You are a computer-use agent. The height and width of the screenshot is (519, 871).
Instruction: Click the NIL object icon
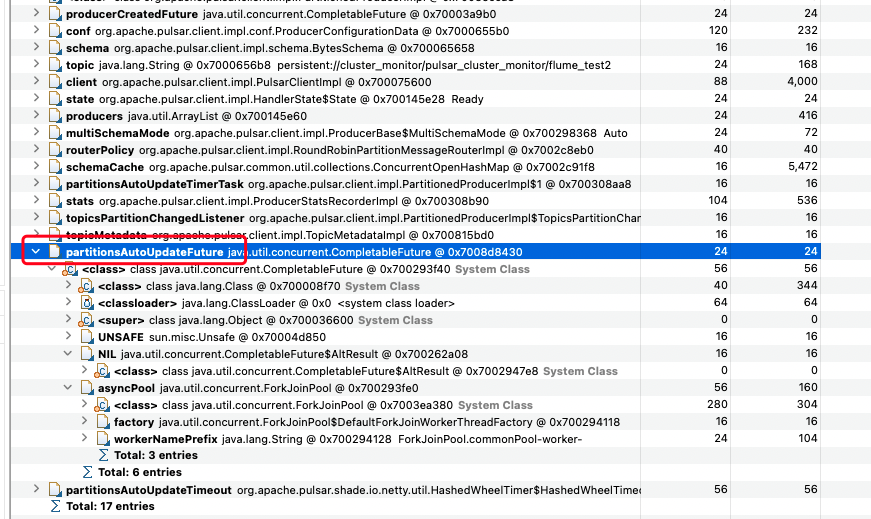87,354
